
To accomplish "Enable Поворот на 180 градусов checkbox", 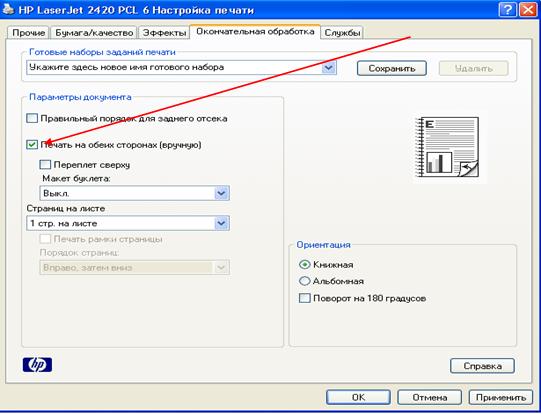I will coord(304,298).
